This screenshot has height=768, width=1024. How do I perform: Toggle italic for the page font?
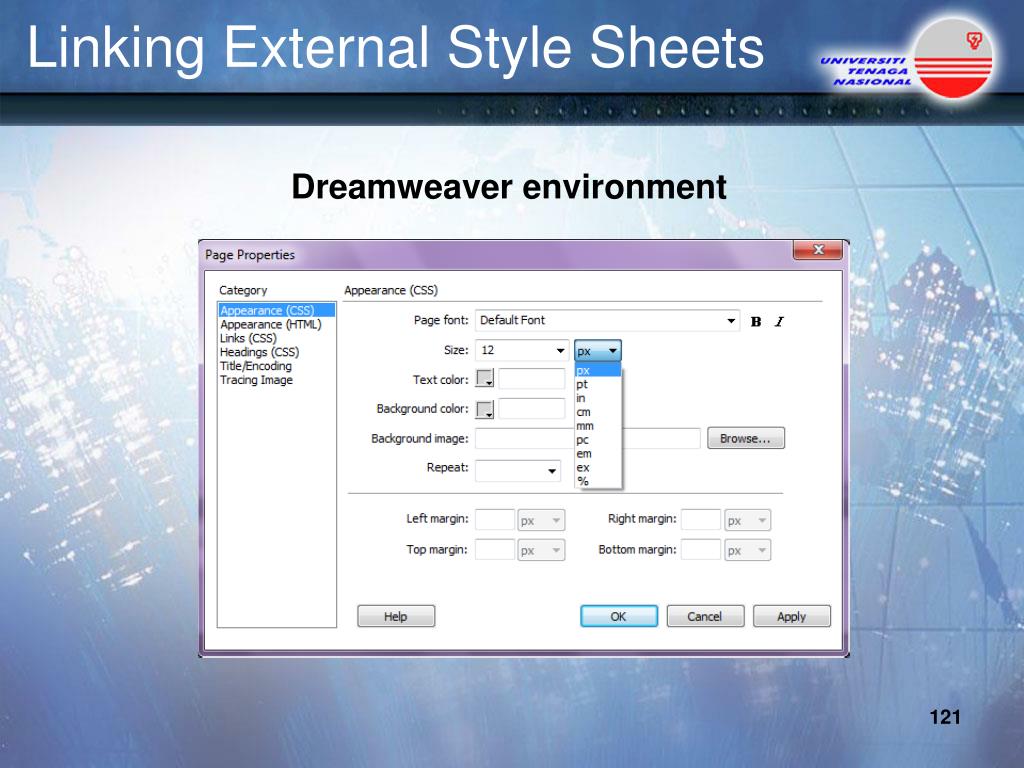coord(779,321)
